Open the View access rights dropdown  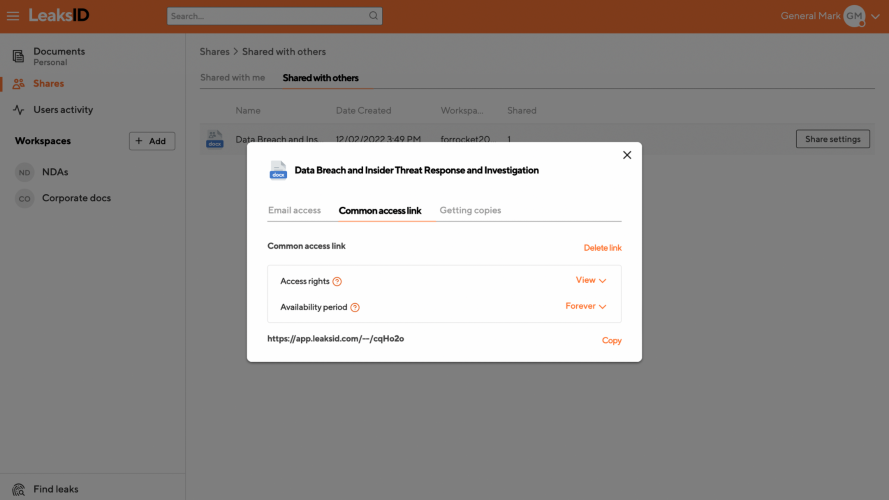pyautogui.click(x=591, y=280)
